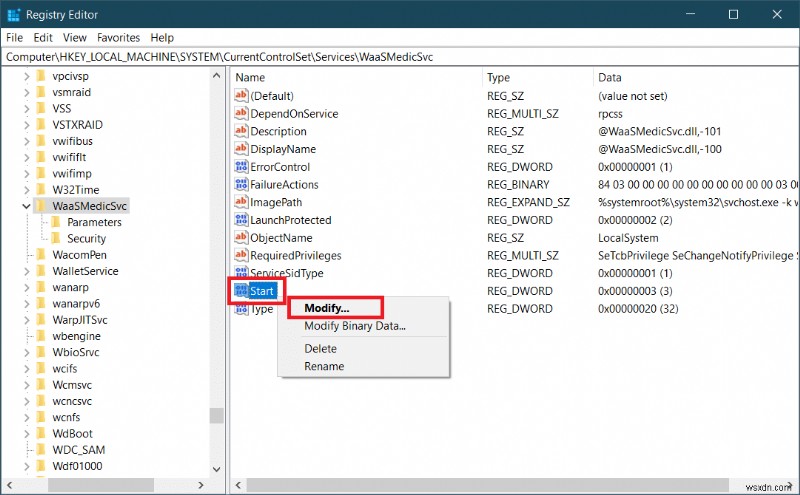Open the Edit menu
Screen dimensions: 800x495
[43, 38]
